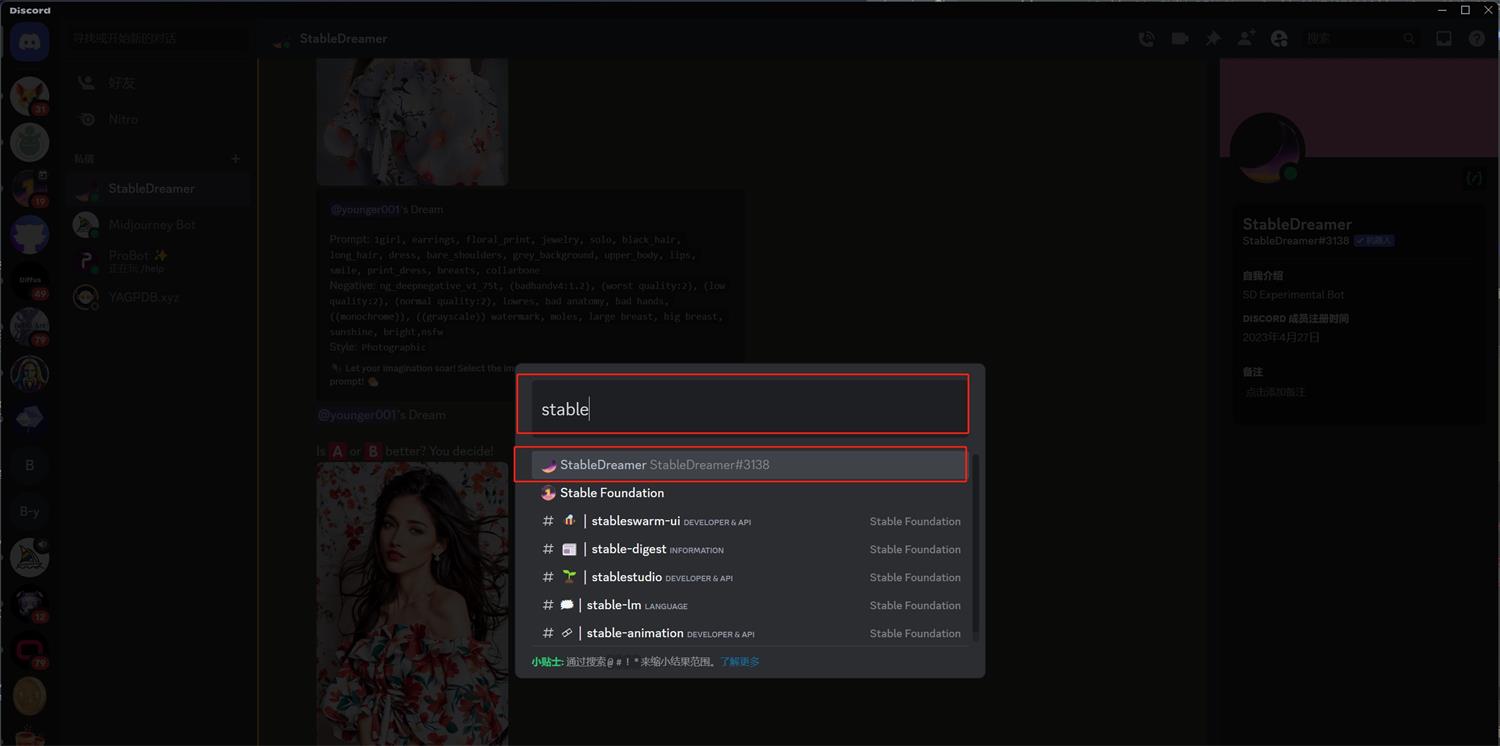This screenshot has width=1500, height=746.
Task: Show pinned messages via the pin icon
Action: point(1213,38)
